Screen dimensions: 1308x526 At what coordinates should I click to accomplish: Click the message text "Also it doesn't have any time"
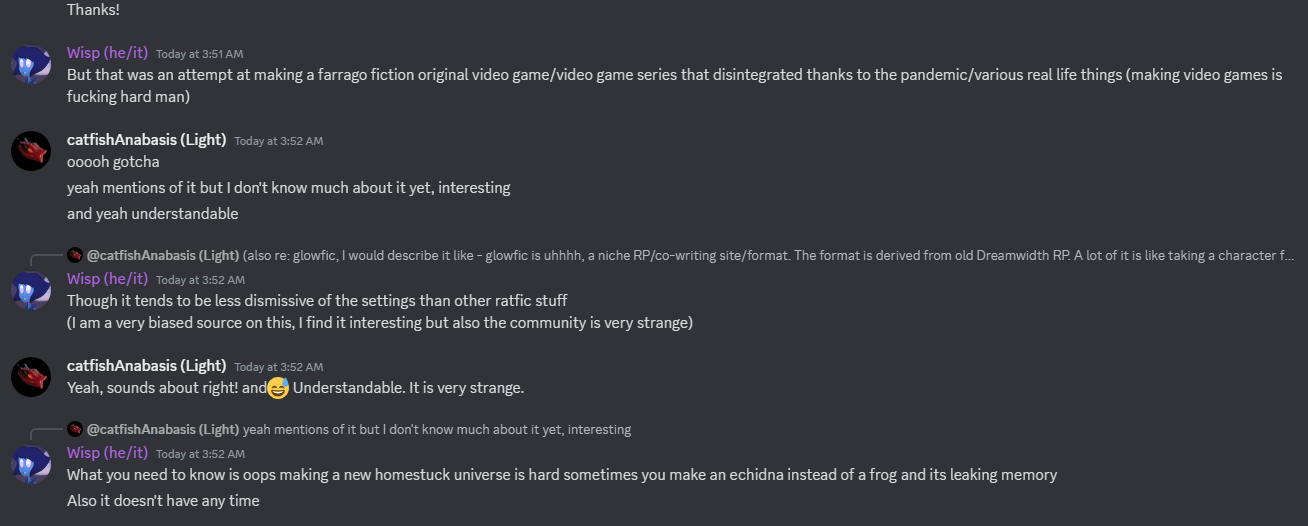point(163,500)
